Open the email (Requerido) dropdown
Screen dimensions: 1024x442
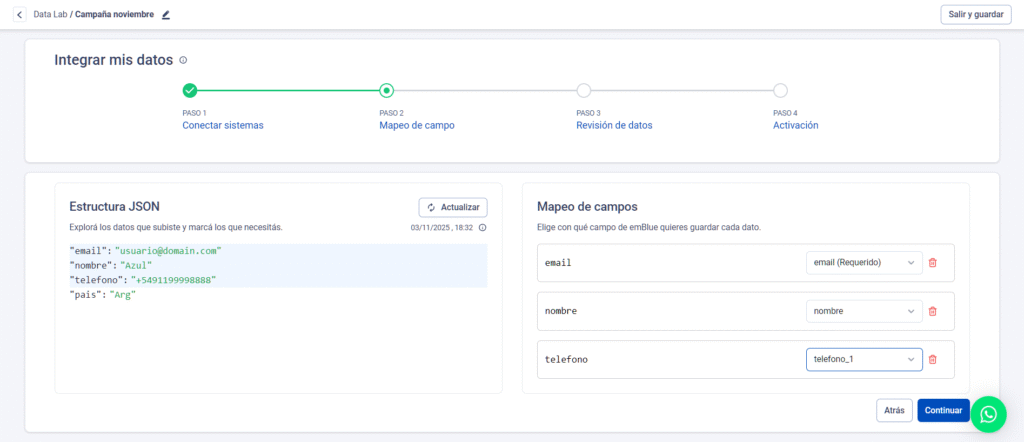[x=864, y=263]
